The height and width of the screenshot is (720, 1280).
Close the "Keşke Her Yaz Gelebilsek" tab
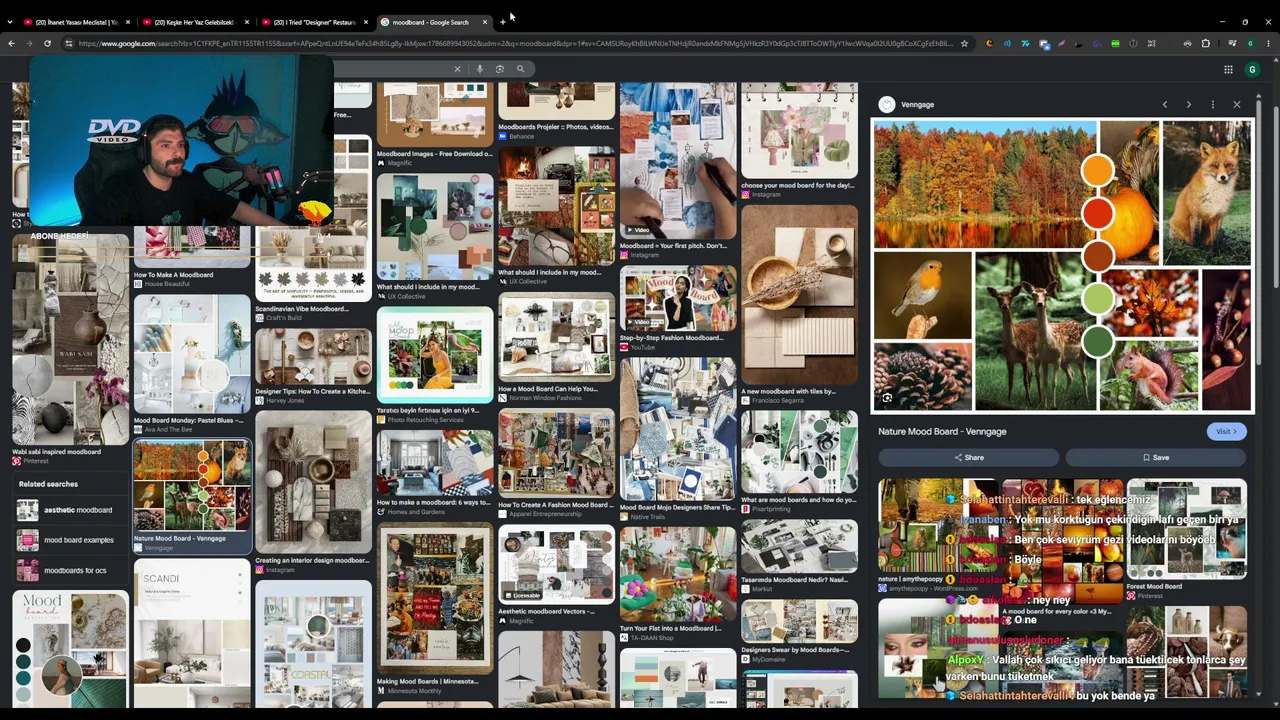(247, 22)
